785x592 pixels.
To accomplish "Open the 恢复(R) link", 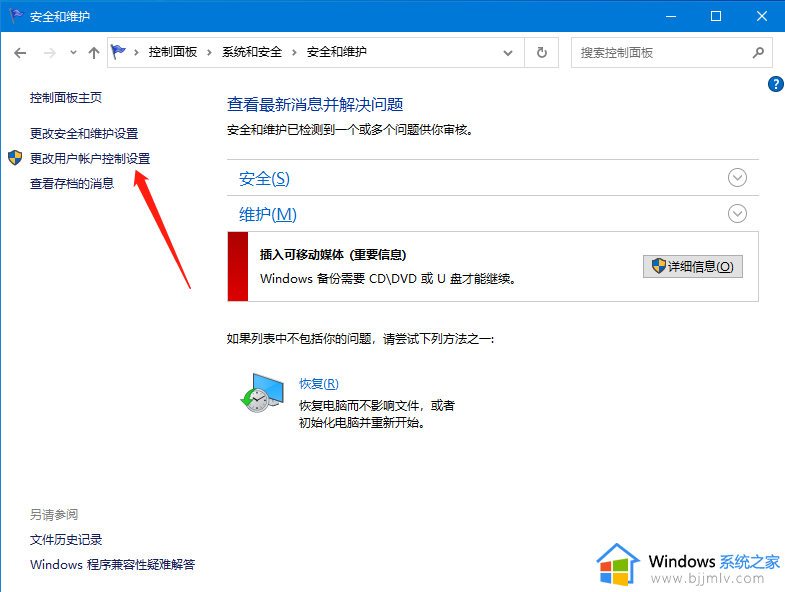I will point(318,384).
